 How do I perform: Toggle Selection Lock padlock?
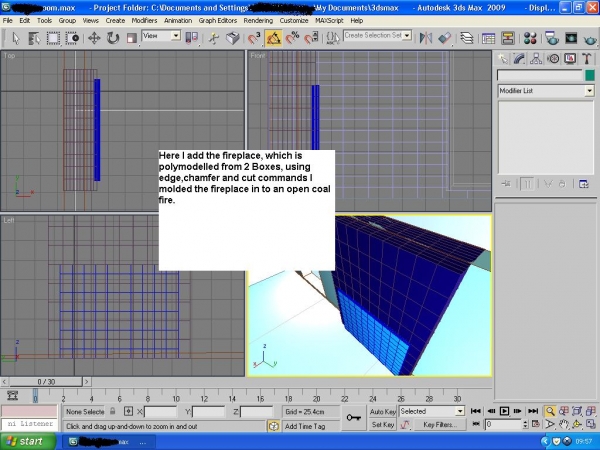[112, 411]
